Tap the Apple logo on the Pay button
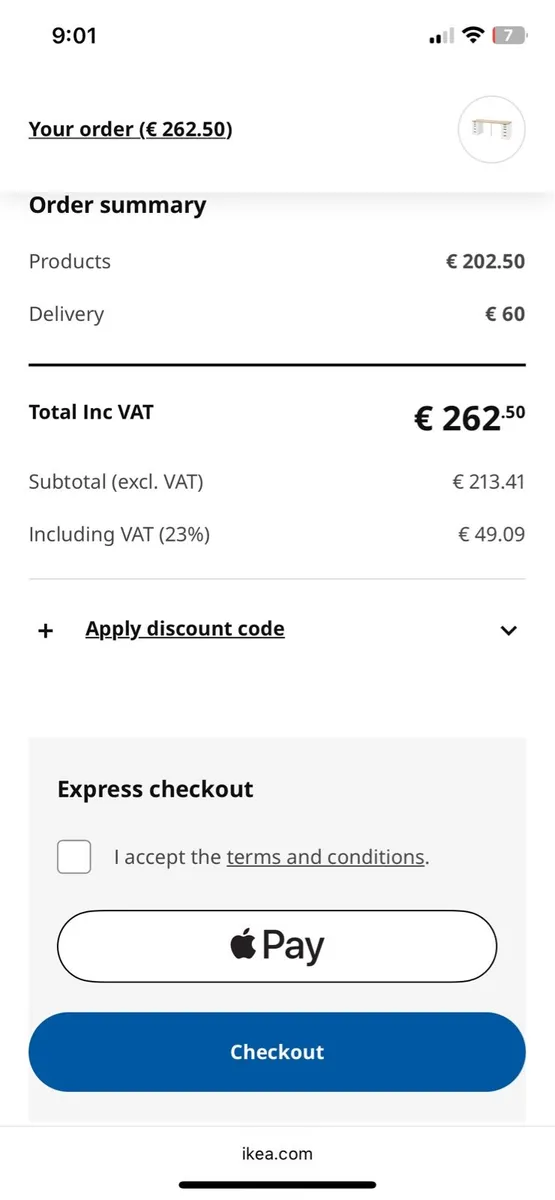 (243, 944)
